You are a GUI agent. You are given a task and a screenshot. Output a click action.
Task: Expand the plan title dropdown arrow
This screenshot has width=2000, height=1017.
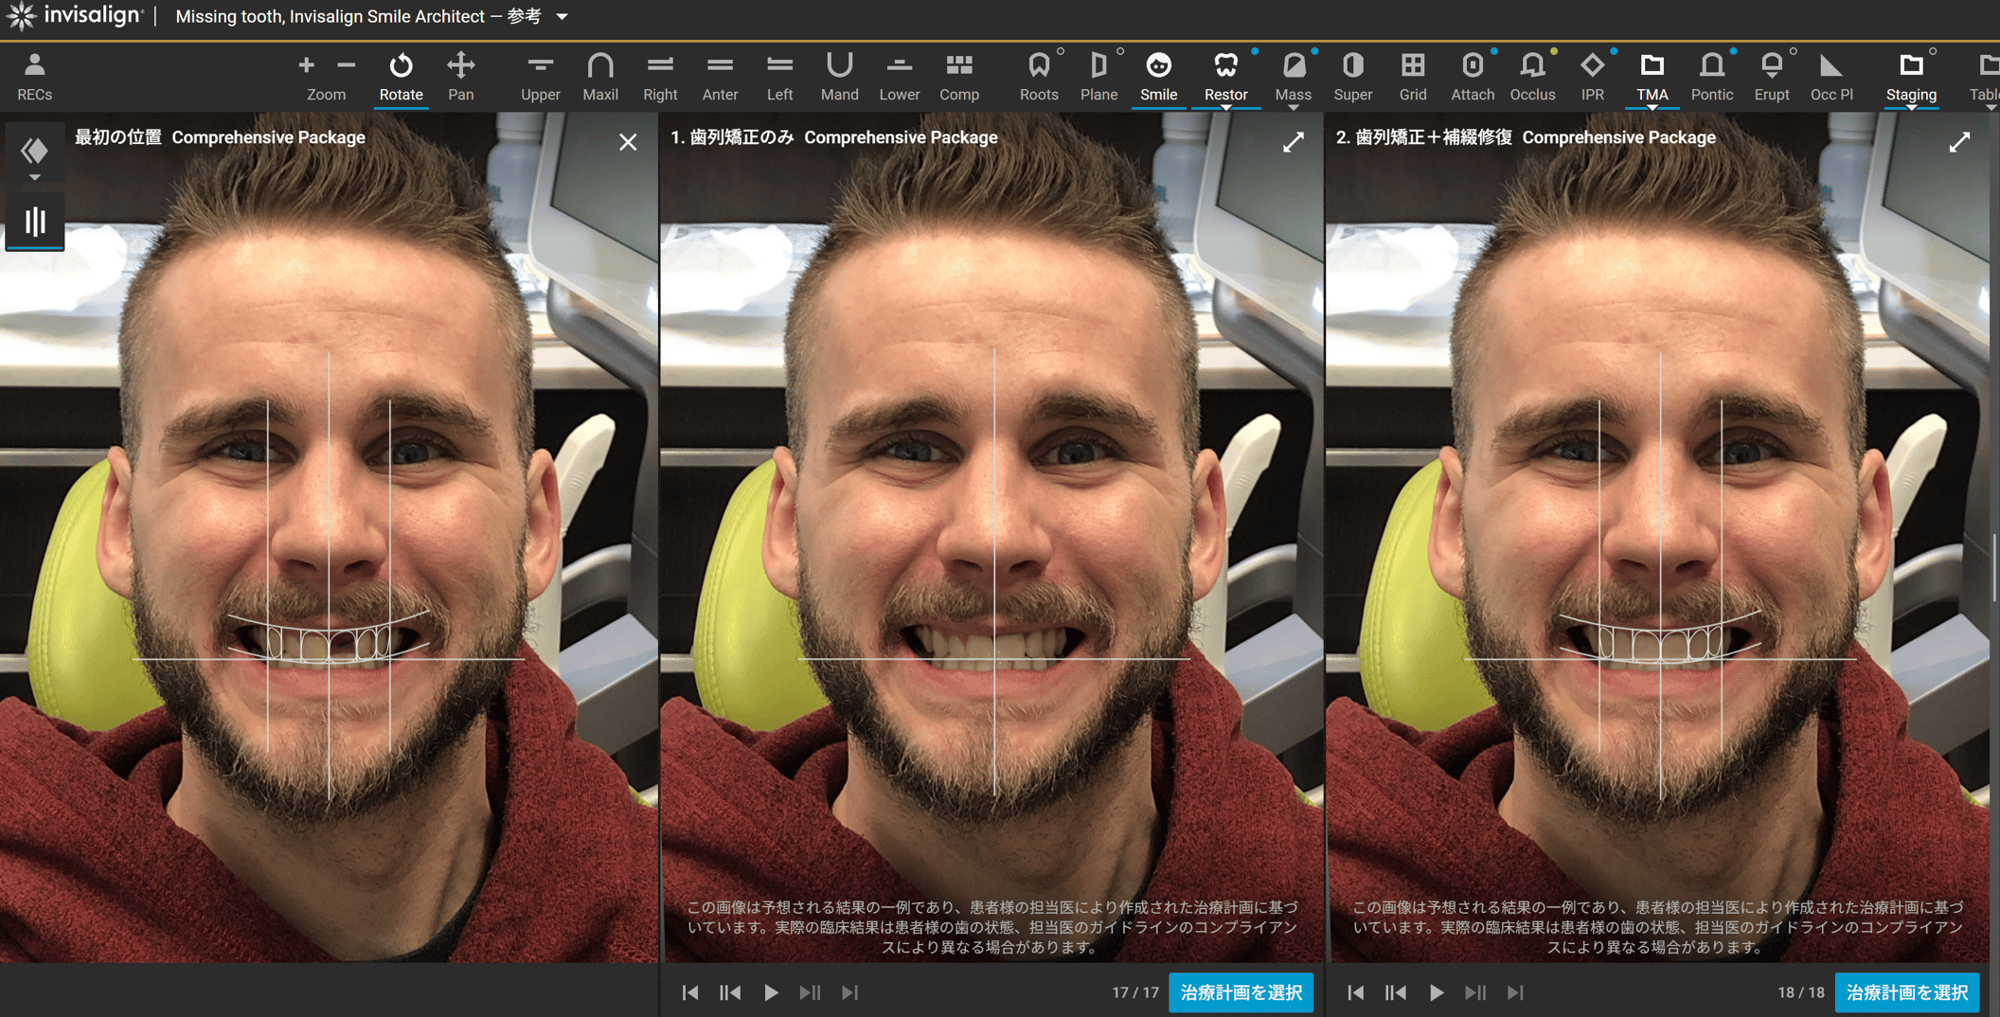coord(562,17)
